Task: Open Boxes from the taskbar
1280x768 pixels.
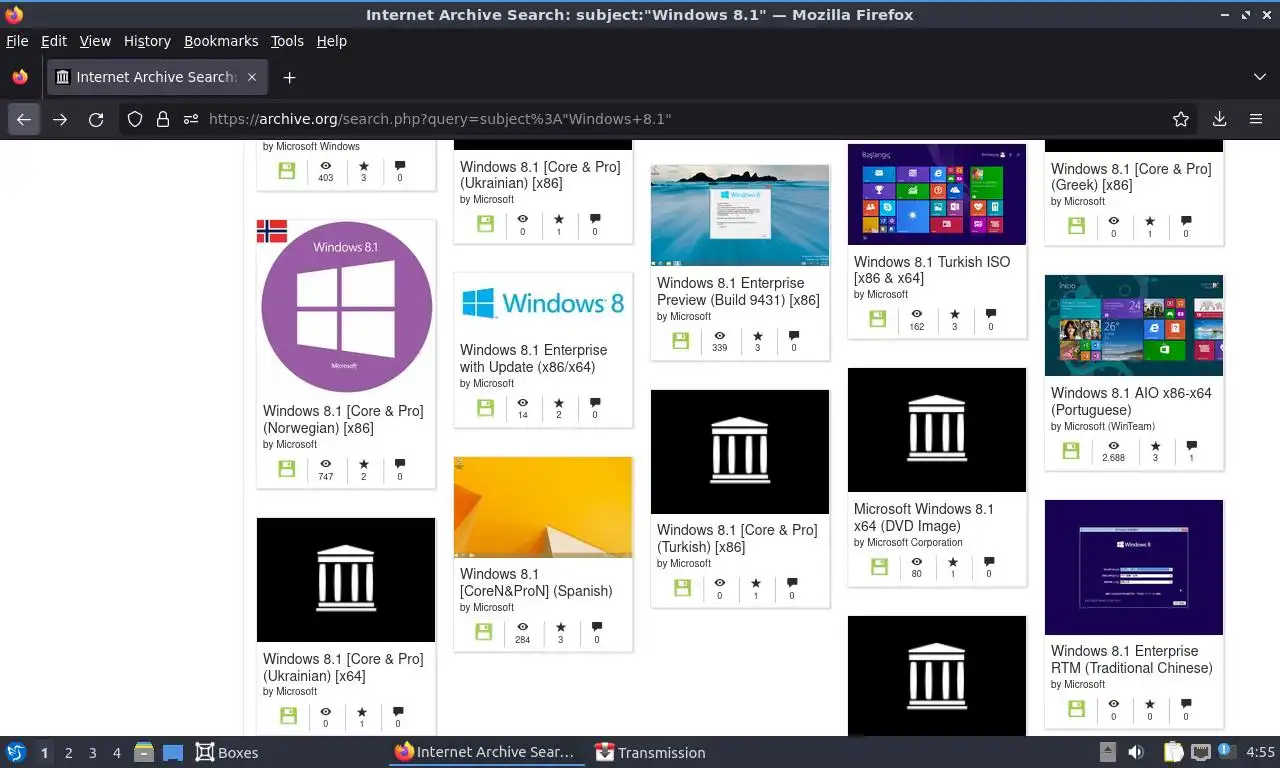Action: pos(227,753)
